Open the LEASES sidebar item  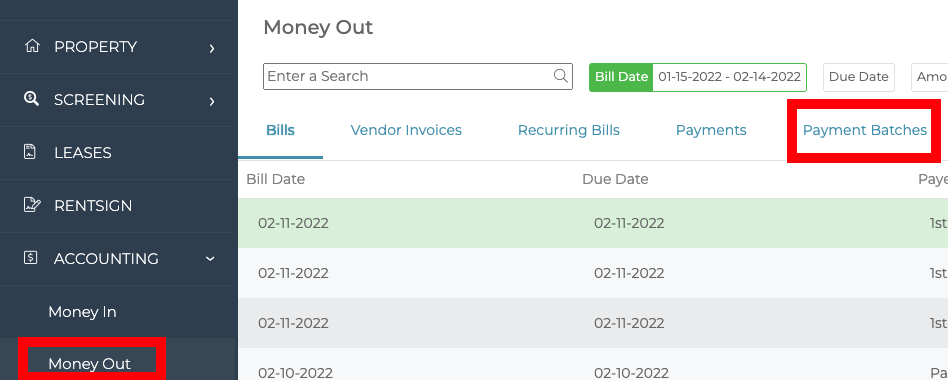click(118, 153)
